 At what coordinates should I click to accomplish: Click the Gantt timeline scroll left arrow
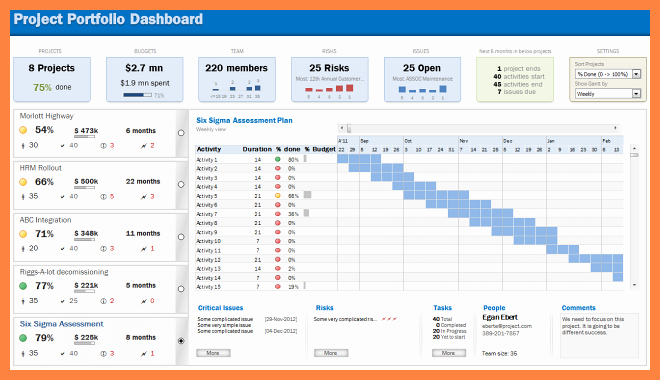tap(342, 128)
